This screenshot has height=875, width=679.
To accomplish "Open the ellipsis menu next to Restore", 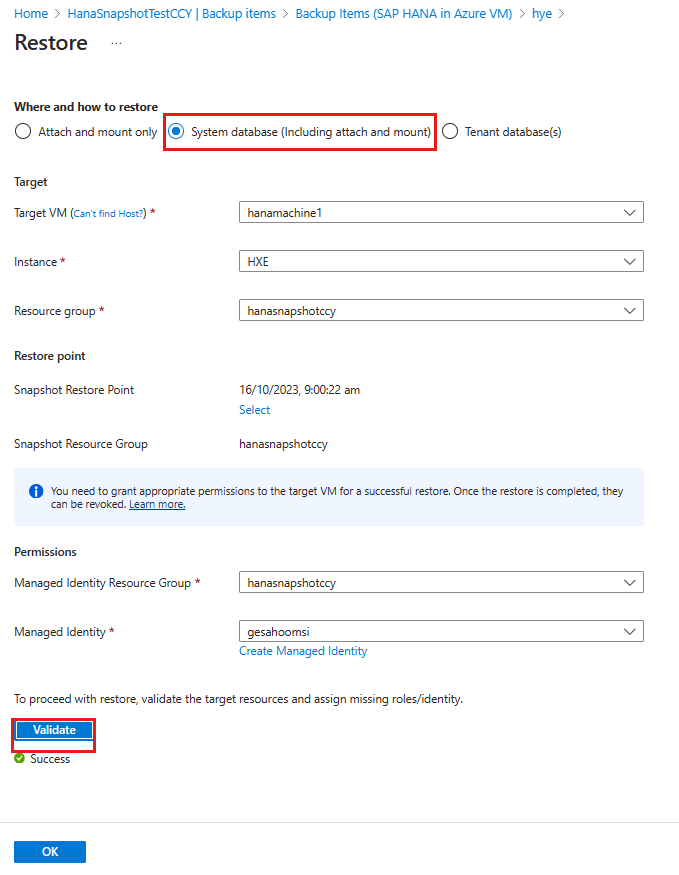I will [x=116, y=44].
